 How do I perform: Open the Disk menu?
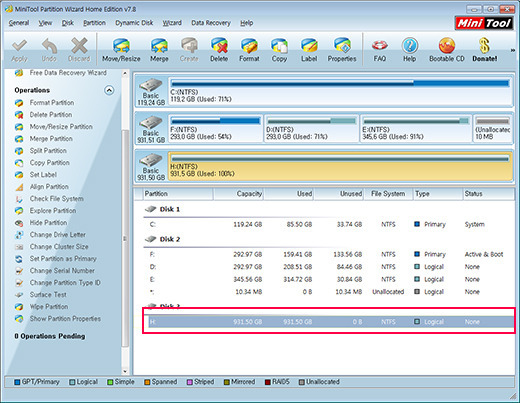click(x=68, y=23)
